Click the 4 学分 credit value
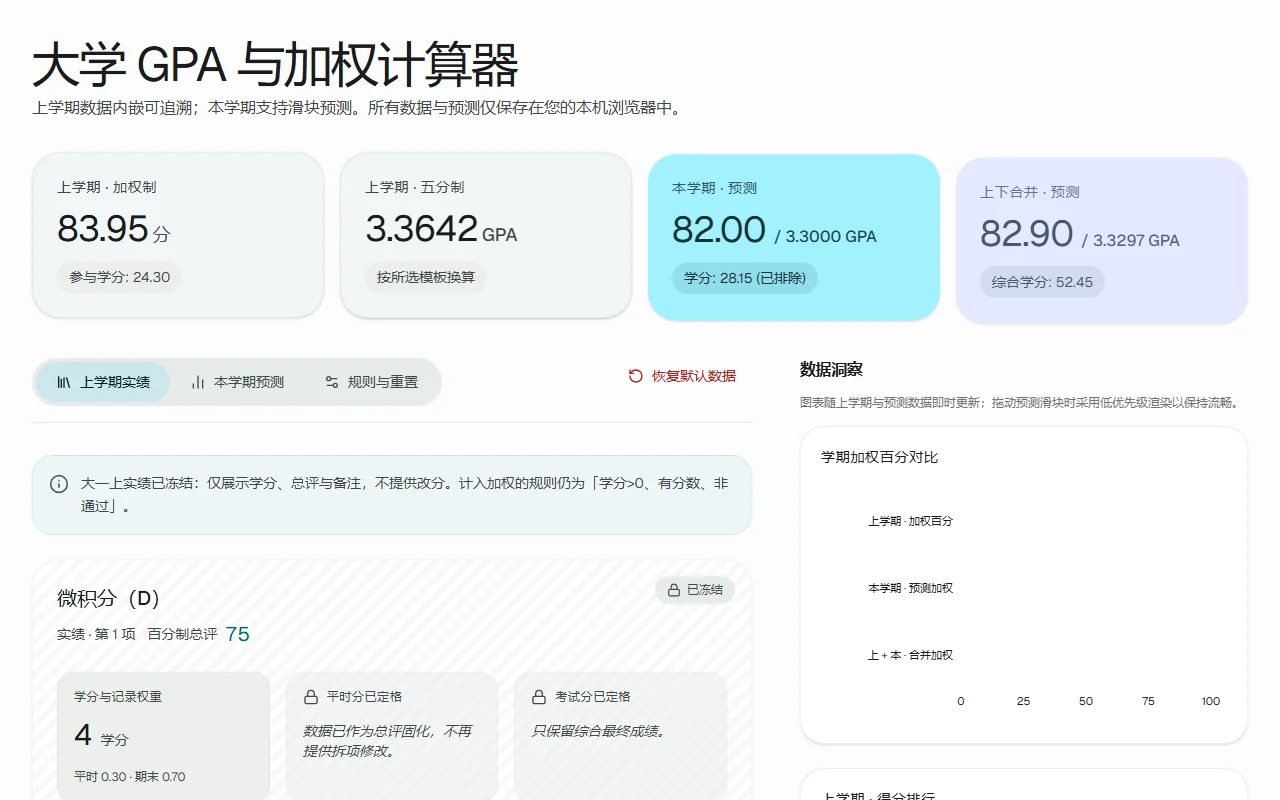This screenshot has height=800, width=1280. [x=101, y=736]
